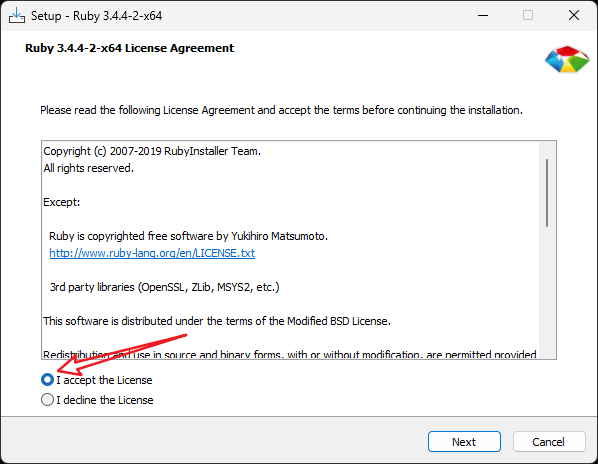The width and height of the screenshot is (598, 464).
Task: Click the greyed-out maximize window button
Action: 528,16
